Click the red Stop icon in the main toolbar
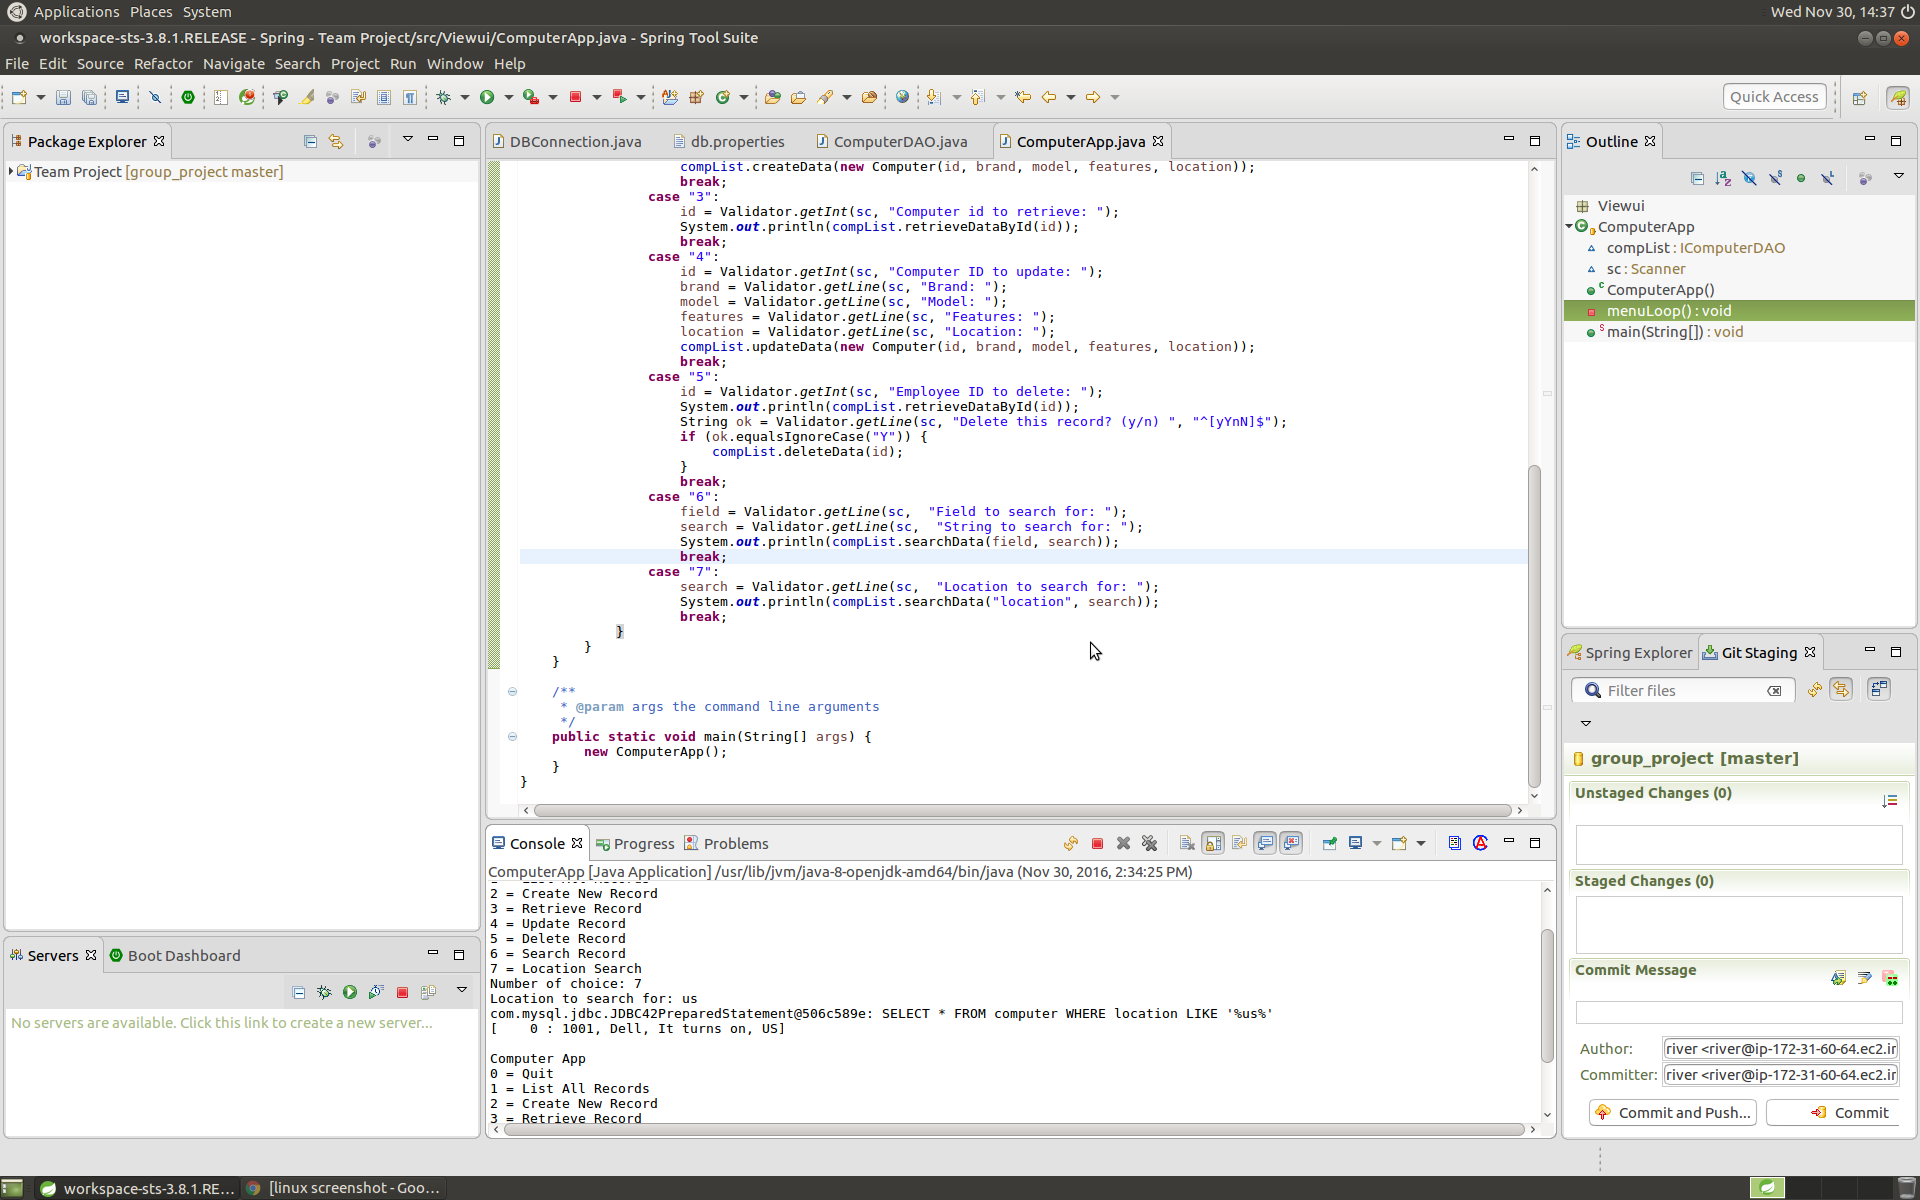This screenshot has width=1920, height=1200. click(x=575, y=97)
